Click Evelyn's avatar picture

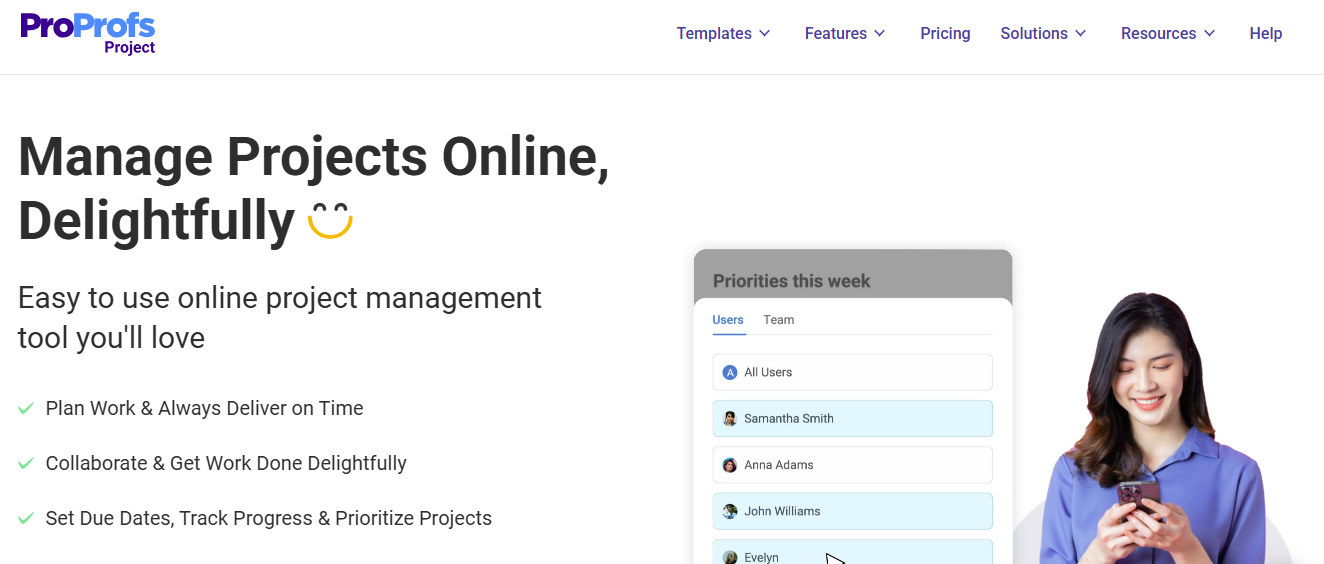(x=730, y=557)
